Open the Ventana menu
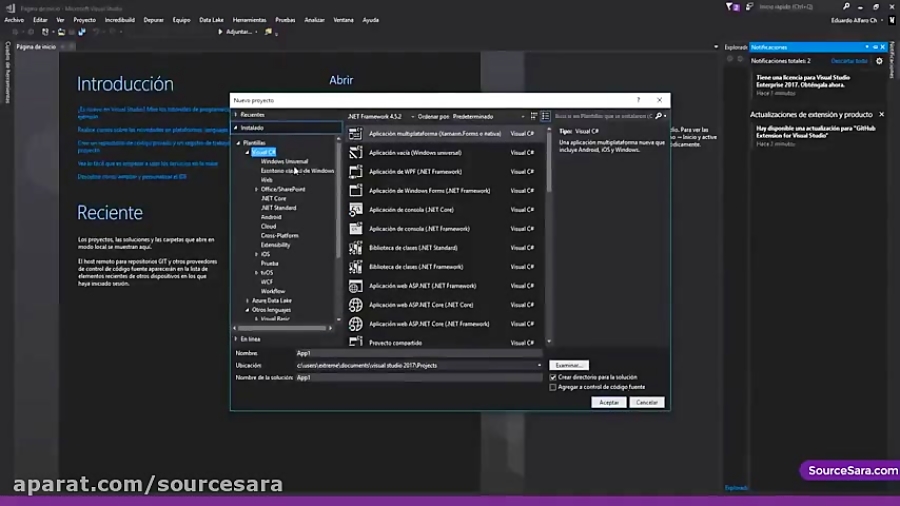This screenshot has height=506, width=900. [343, 20]
